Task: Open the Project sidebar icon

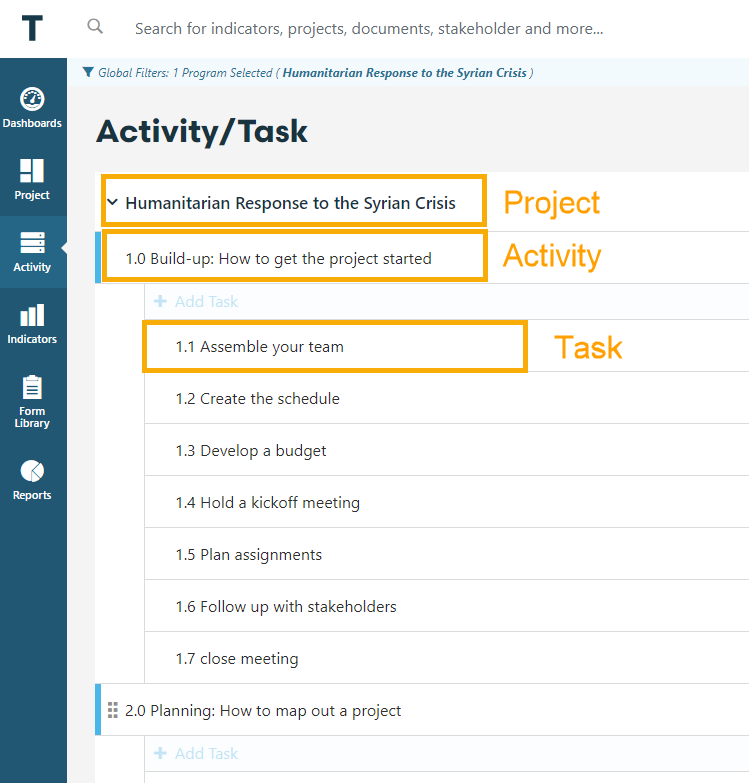Action: click(32, 180)
